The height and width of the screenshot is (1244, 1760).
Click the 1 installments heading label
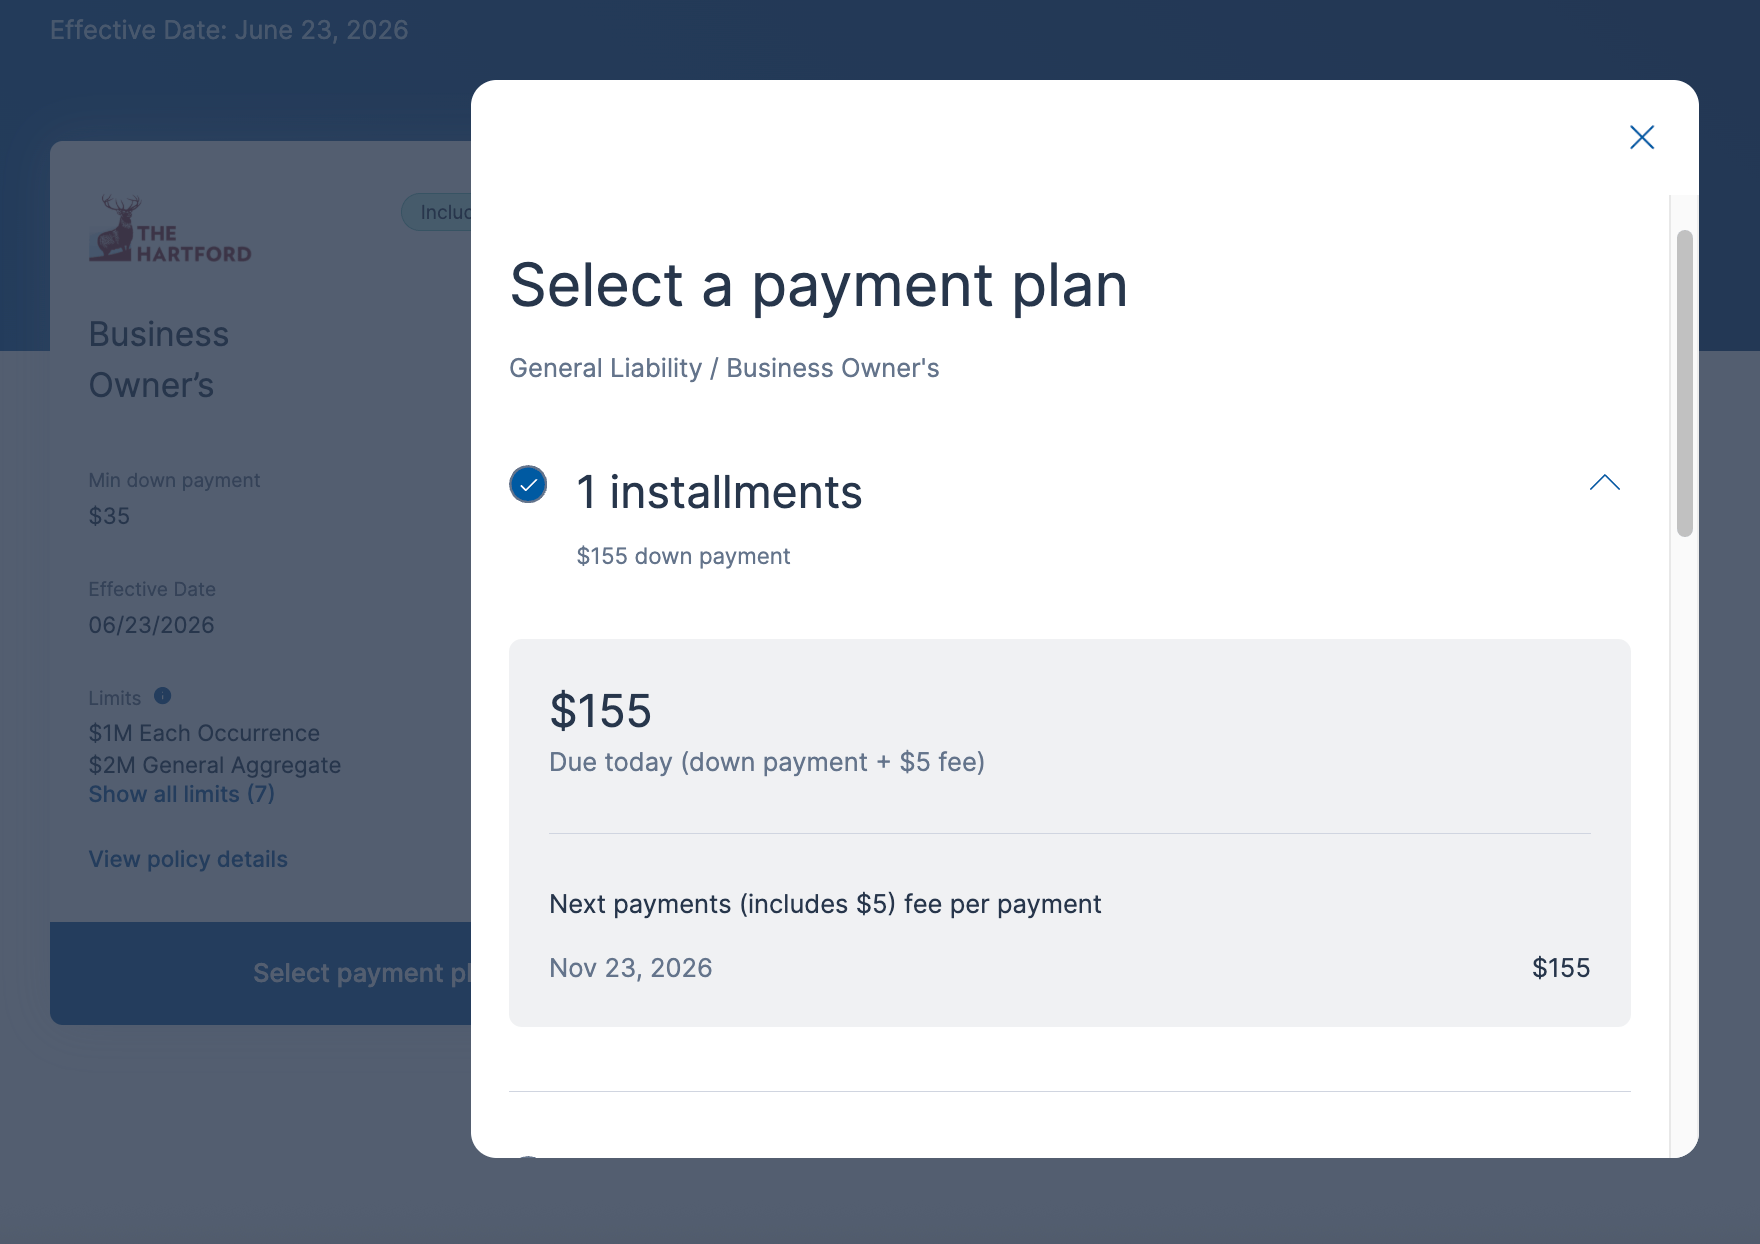[x=719, y=493]
